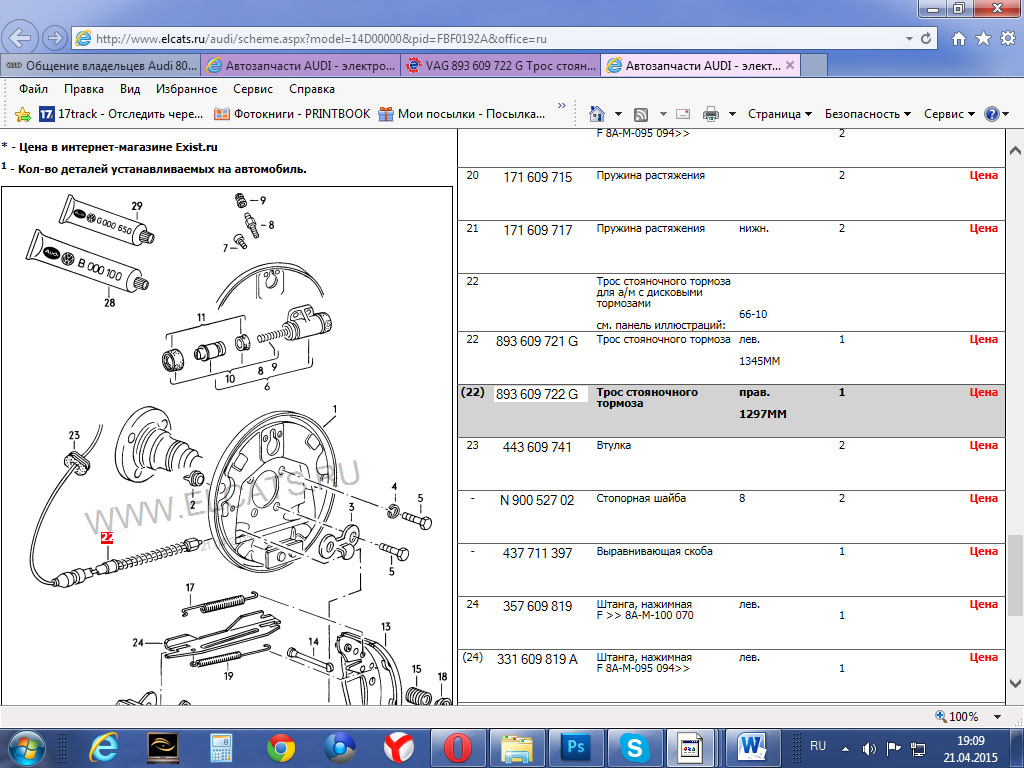Click the volume speaker tray icon

[x=869, y=748]
